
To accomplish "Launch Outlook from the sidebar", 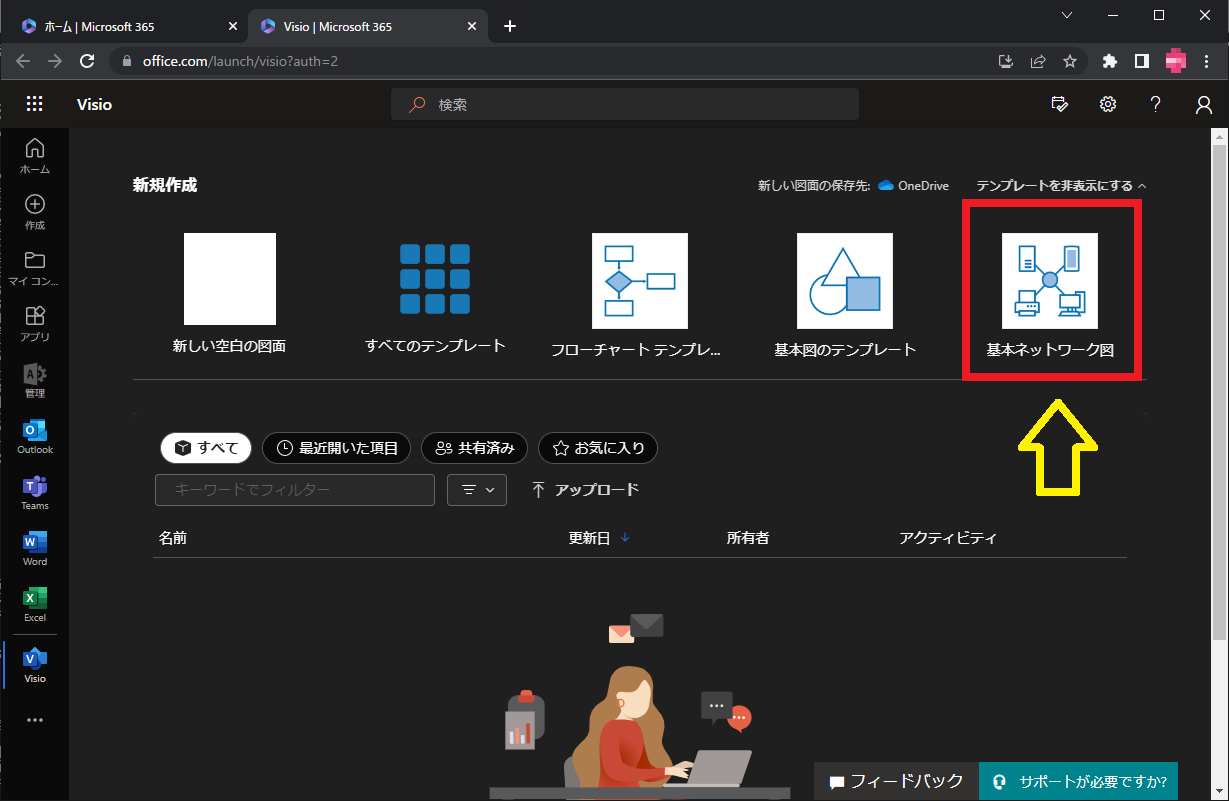I will pos(35,437).
